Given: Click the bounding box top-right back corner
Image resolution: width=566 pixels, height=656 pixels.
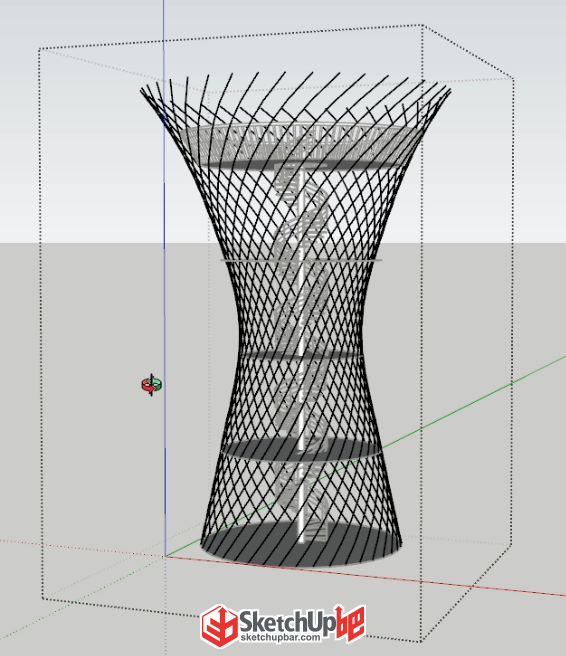Looking at the screenshot, I should click(513, 78).
